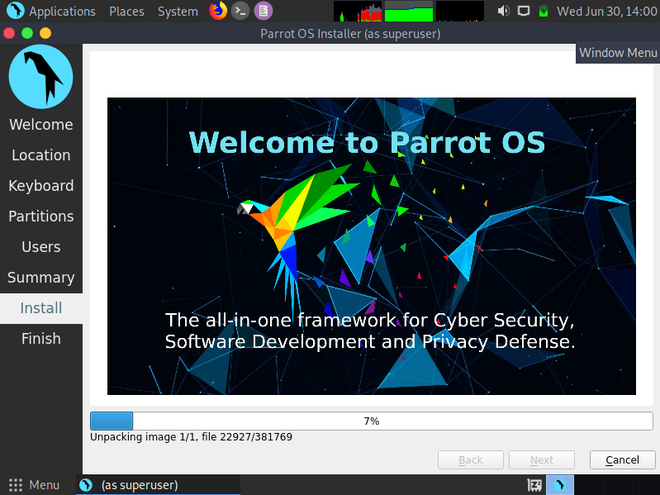Open the Places menu
The image size is (660, 495).
click(126, 11)
